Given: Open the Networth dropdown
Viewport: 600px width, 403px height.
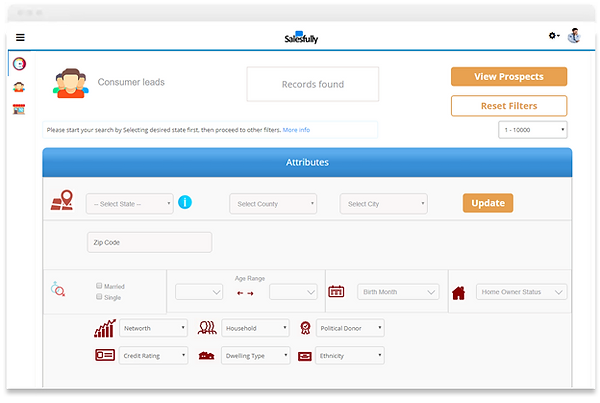Looking at the screenshot, I should pos(153,328).
